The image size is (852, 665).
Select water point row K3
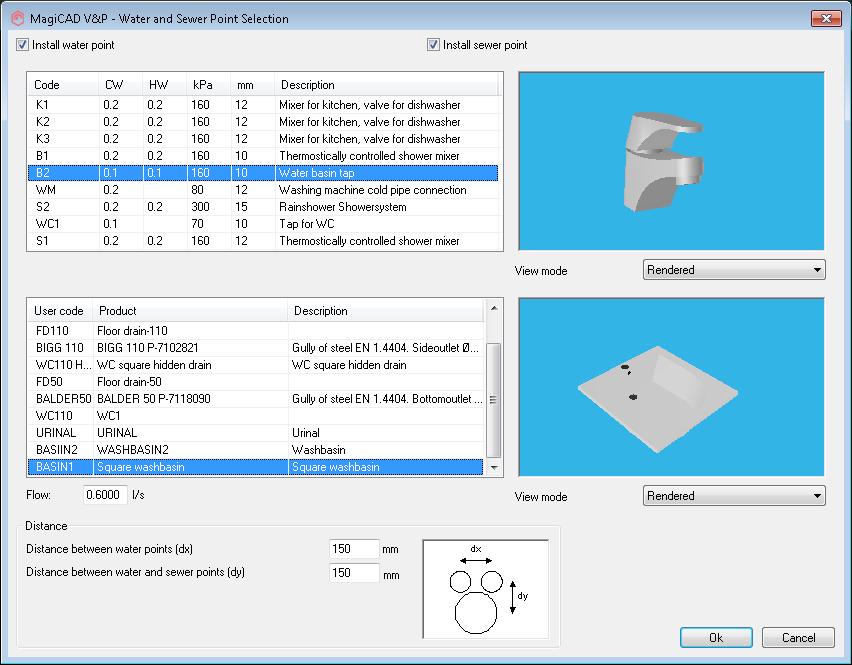(262, 139)
